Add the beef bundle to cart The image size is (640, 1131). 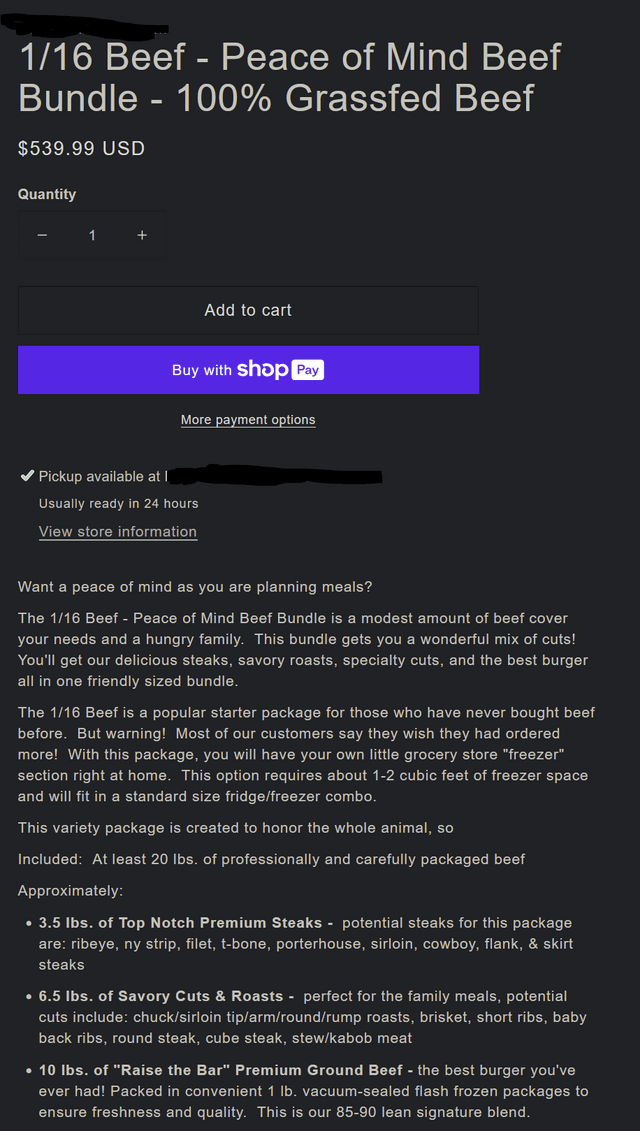coord(248,310)
